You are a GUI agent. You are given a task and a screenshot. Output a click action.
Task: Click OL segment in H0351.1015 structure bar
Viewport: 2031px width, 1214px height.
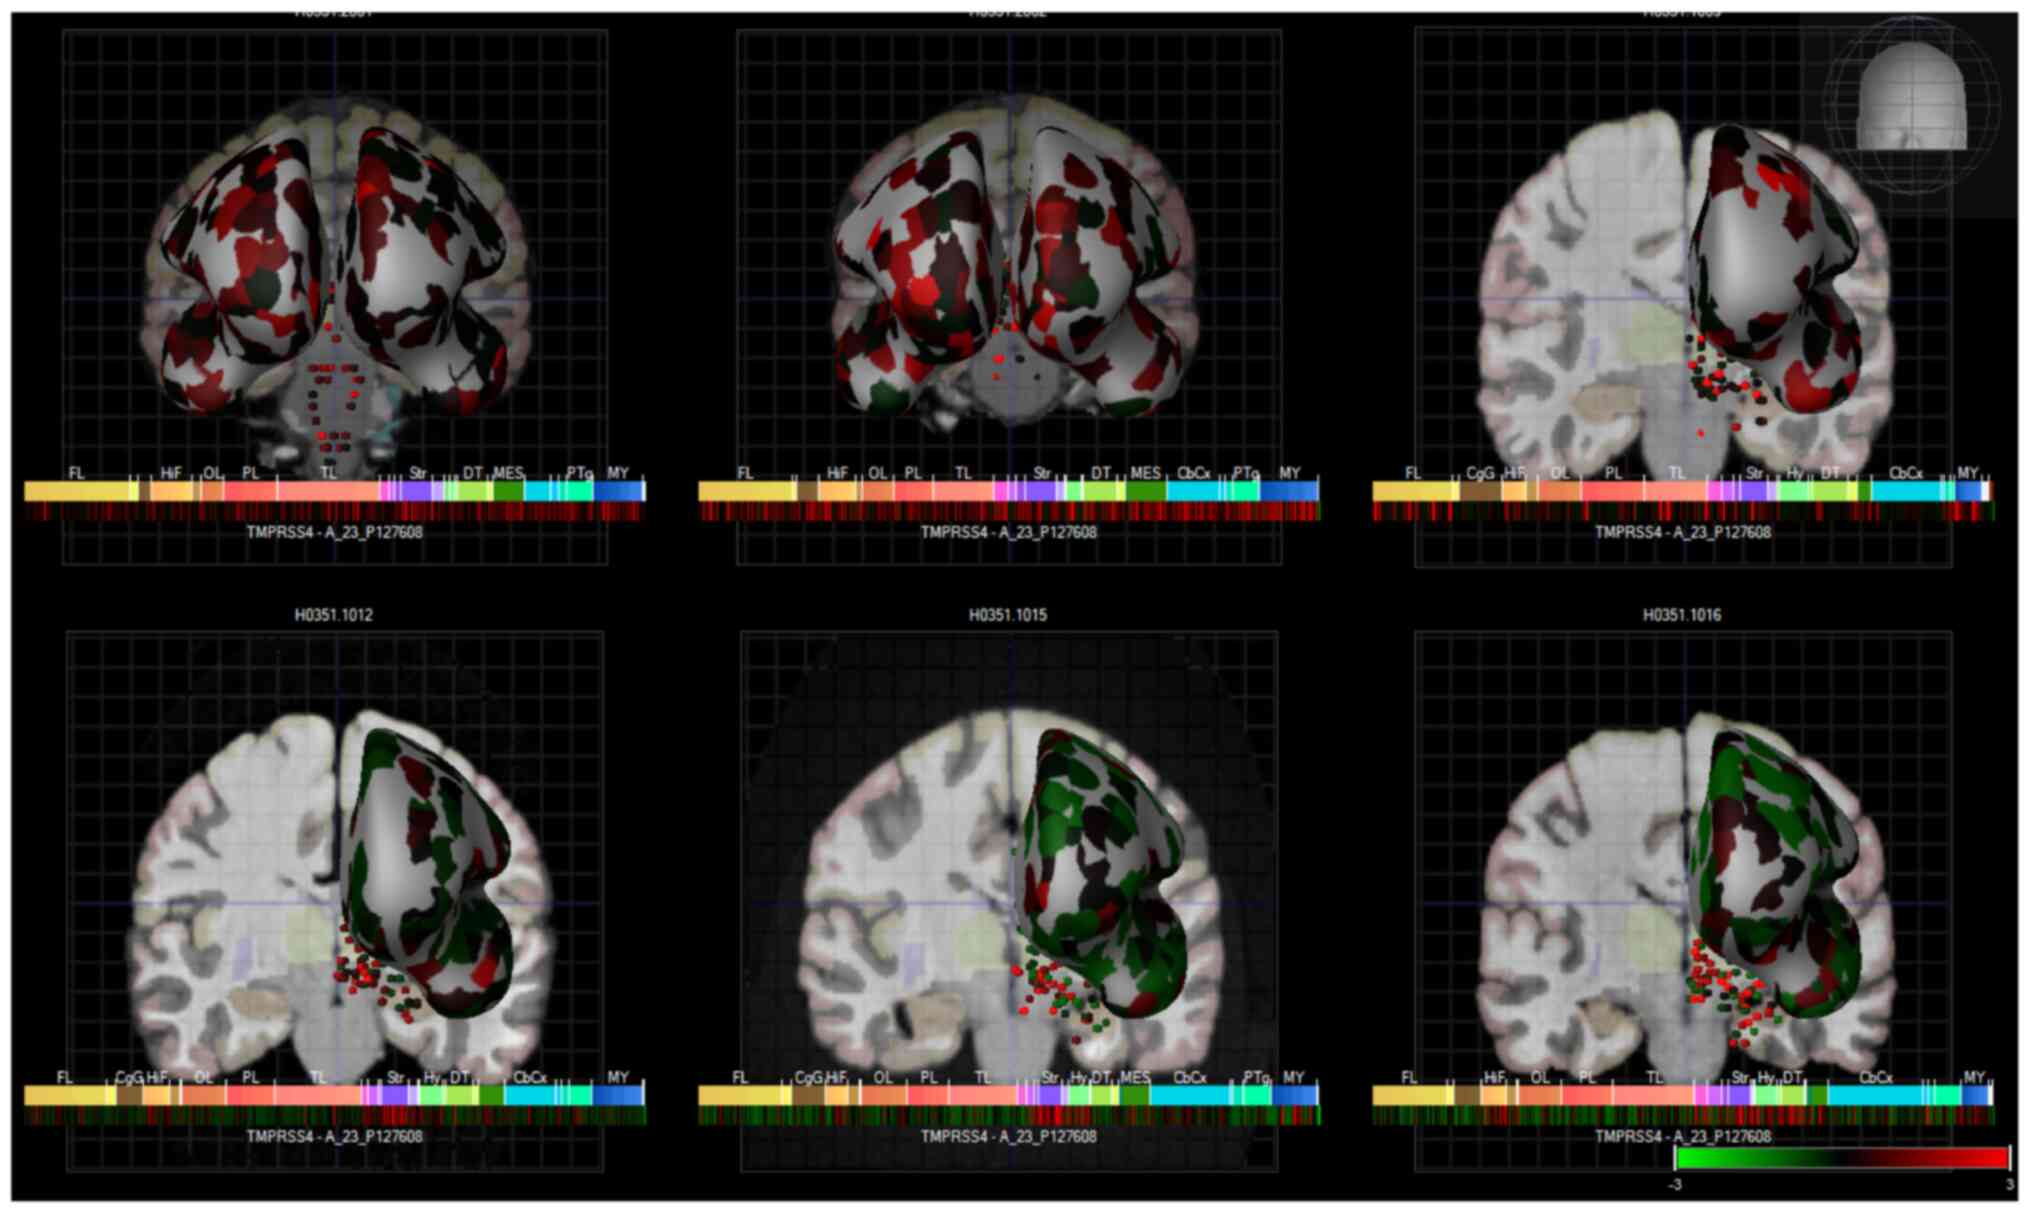point(883,1095)
